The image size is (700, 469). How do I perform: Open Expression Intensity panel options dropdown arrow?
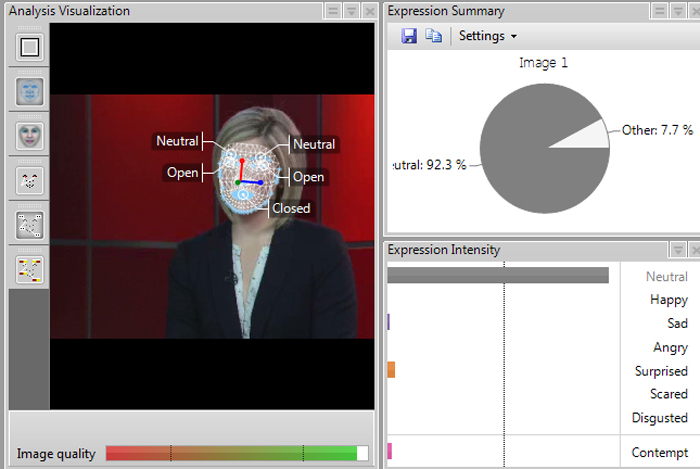678,250
